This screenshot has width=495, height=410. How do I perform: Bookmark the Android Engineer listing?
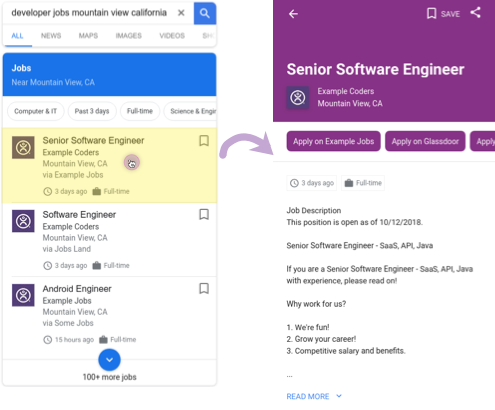[x=204, y=288]
